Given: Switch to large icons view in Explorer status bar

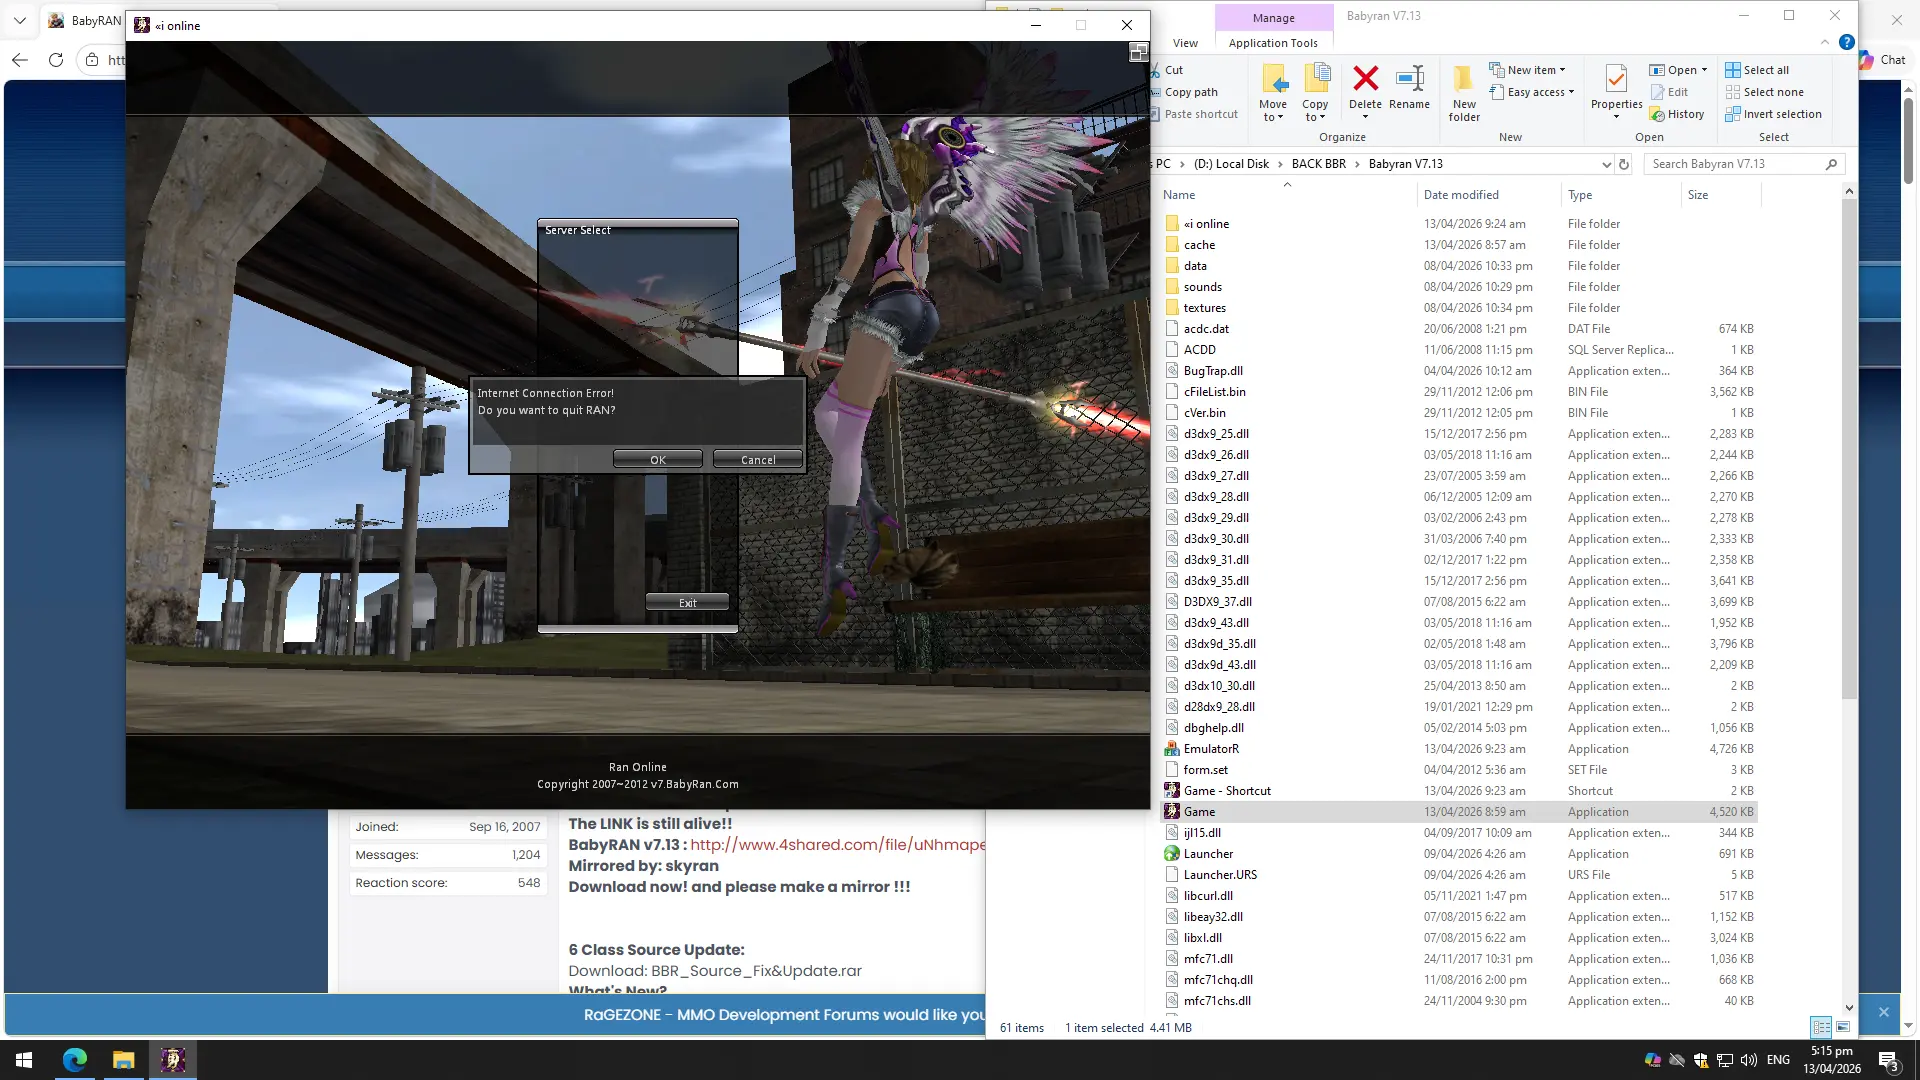Looking at the screenshot, I should point(1843,1027).
